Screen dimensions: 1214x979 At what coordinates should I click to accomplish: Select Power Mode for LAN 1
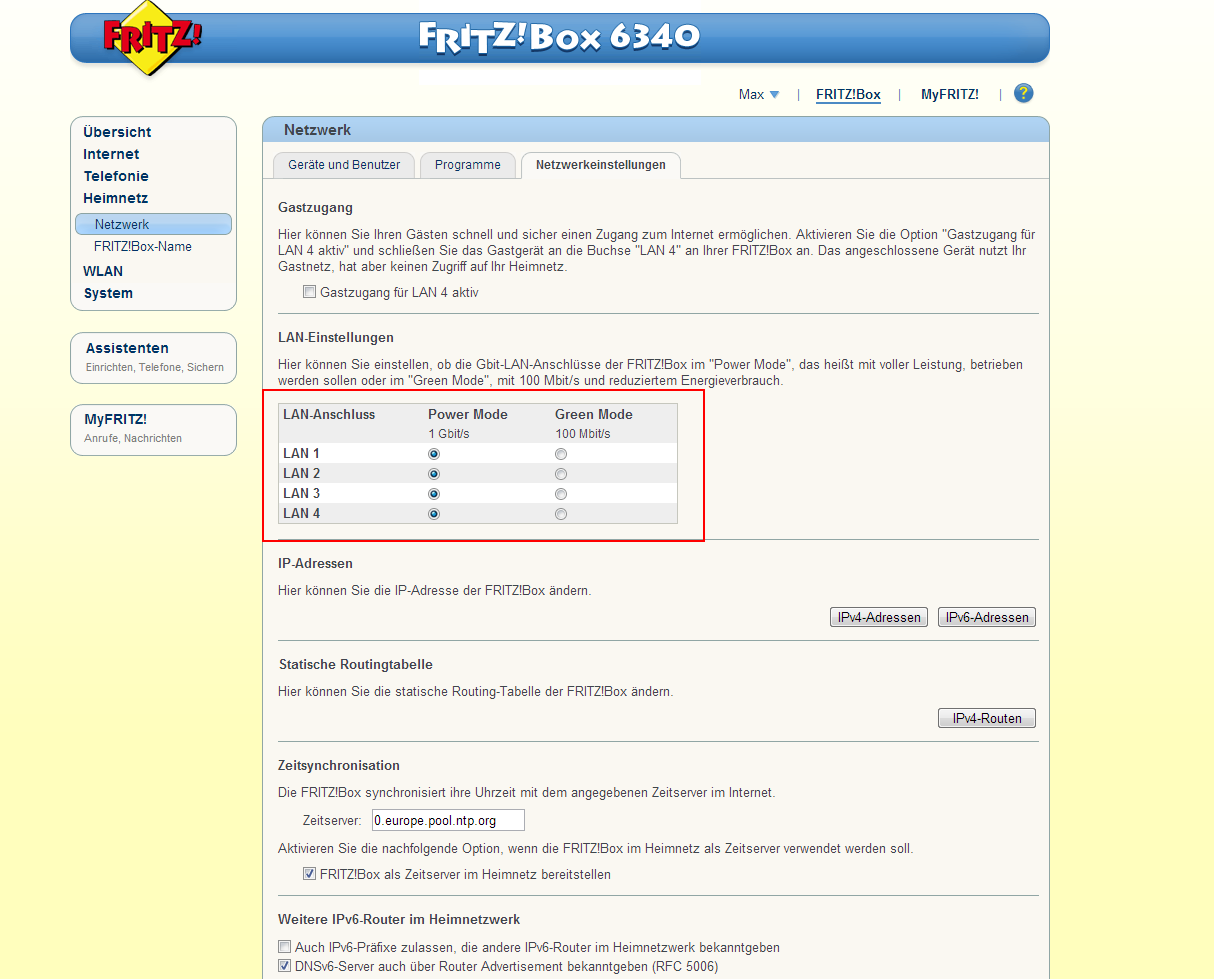click(x=434, y=454)
